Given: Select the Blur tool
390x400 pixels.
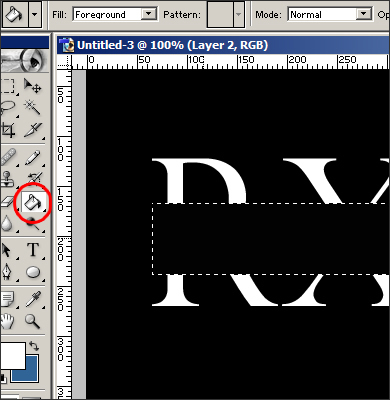Looking at the screenshot, I should 7,223.
